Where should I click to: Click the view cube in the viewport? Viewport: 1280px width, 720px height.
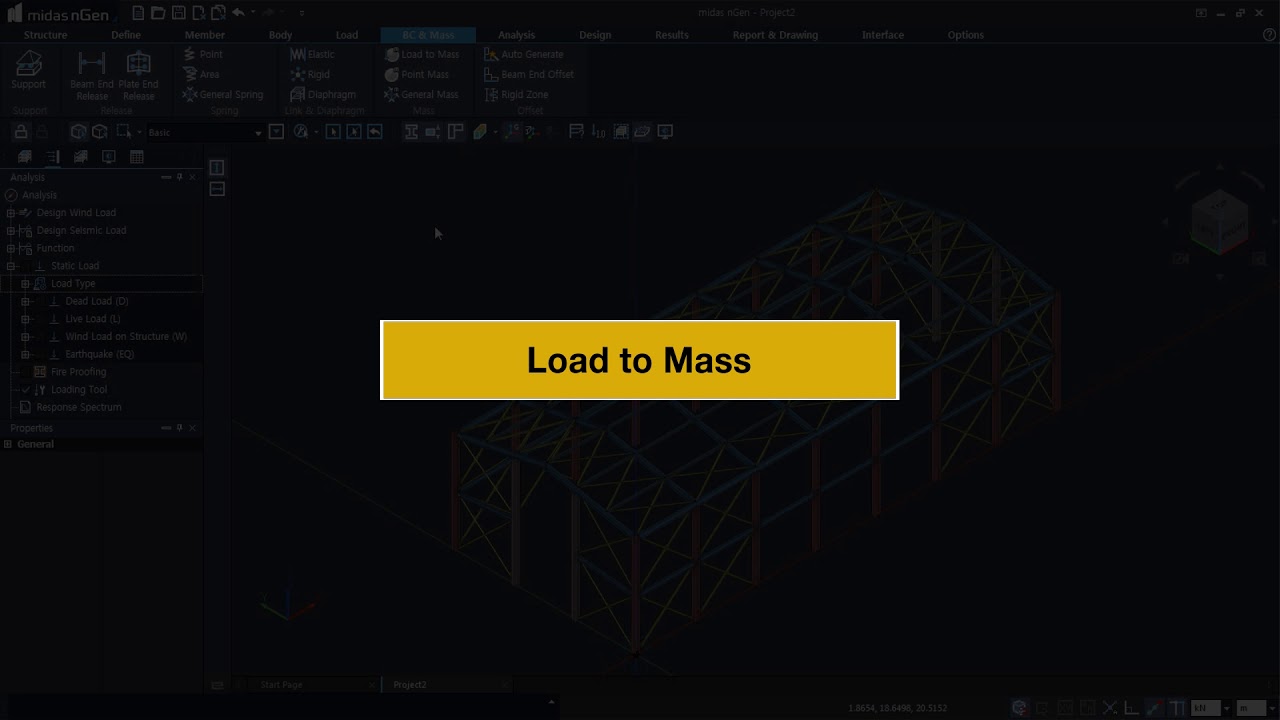pyautogui.click(x=1220, y=222)
